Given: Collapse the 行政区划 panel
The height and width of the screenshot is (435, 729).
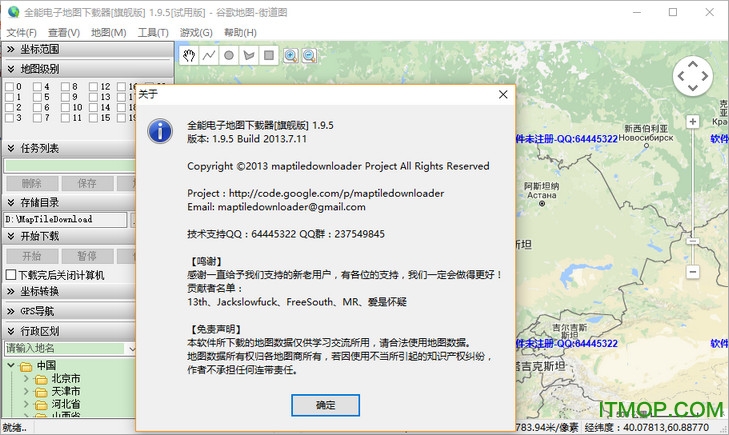Looking at the screenshot, I should (x=11, y=331).
